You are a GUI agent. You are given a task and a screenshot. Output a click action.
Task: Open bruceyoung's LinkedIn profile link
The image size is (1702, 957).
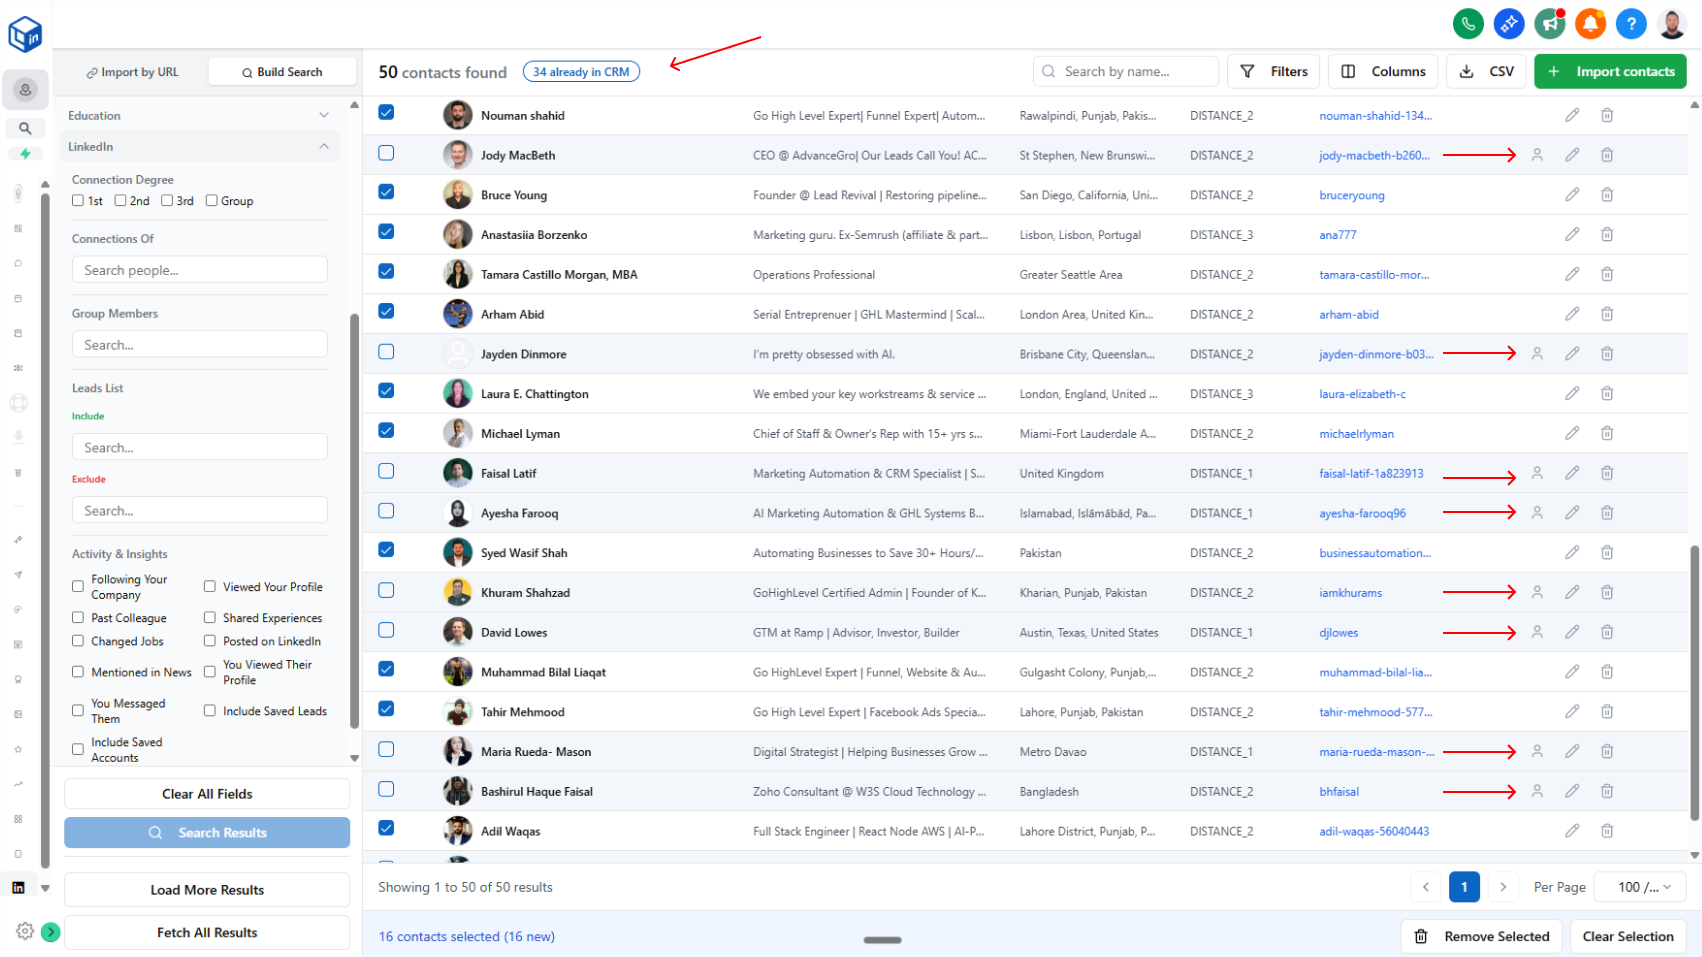pyautogui.click(x=1351, y=194)
